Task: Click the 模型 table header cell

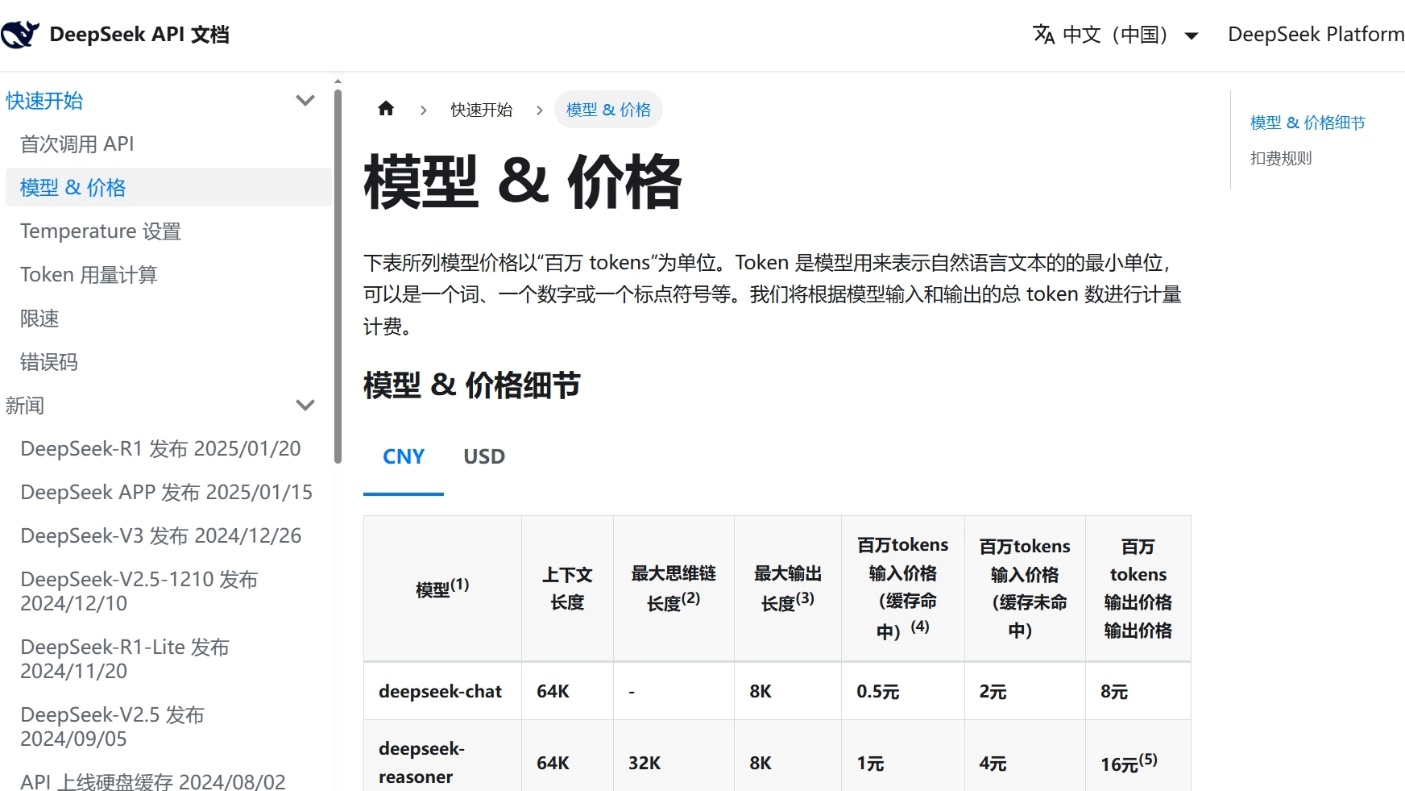Action: (x=442, y=588)
